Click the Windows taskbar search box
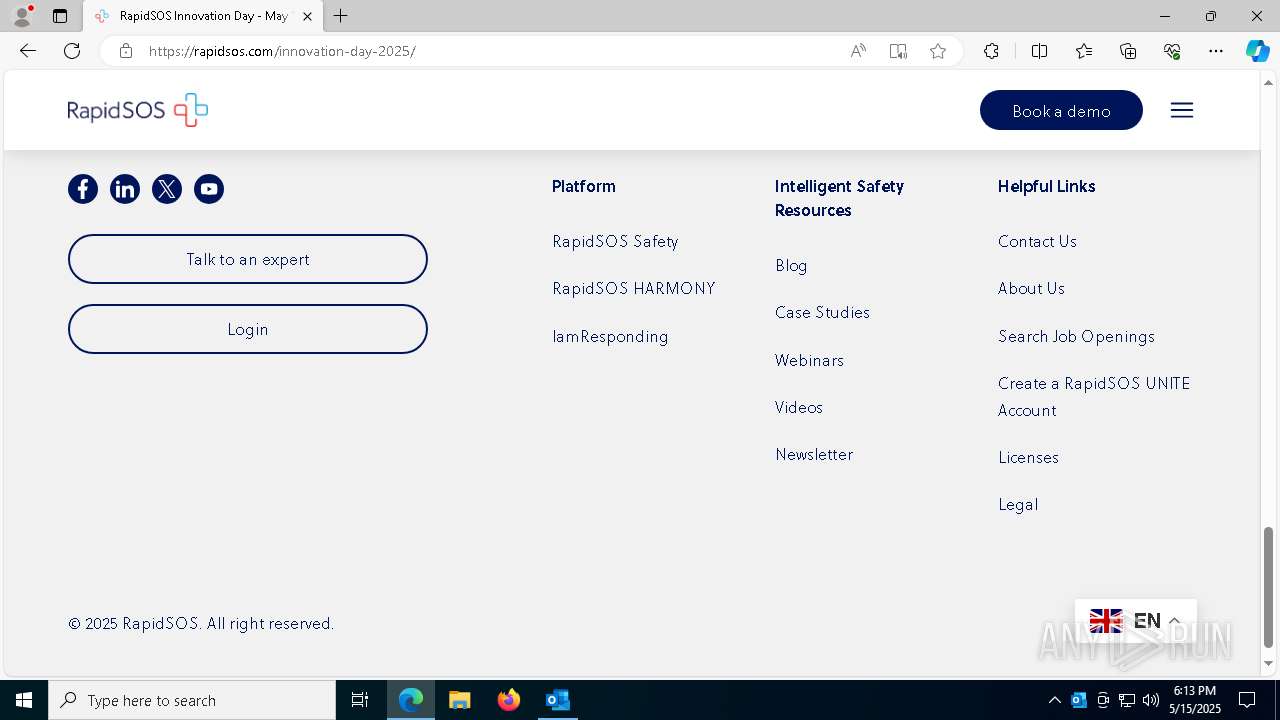Viewport: 1280px width, 720px height. pyautogui.click(x=192, y=700)
